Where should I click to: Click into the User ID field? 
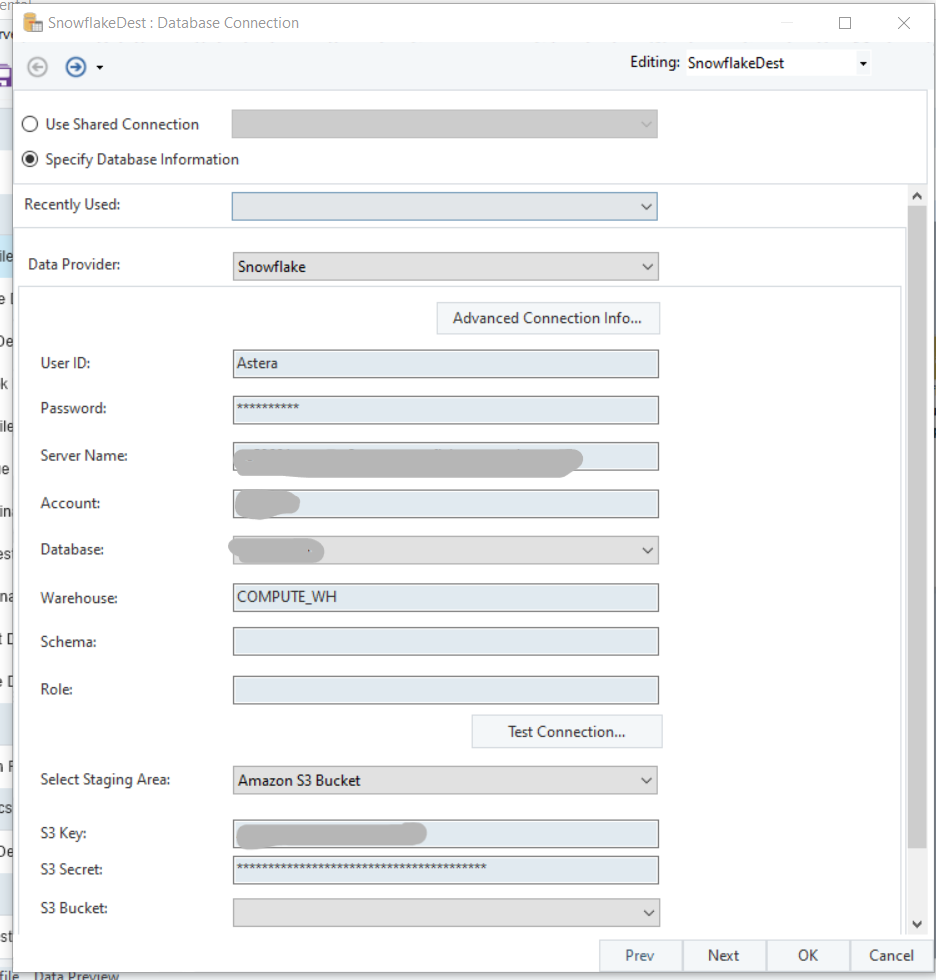click(445, 363)
